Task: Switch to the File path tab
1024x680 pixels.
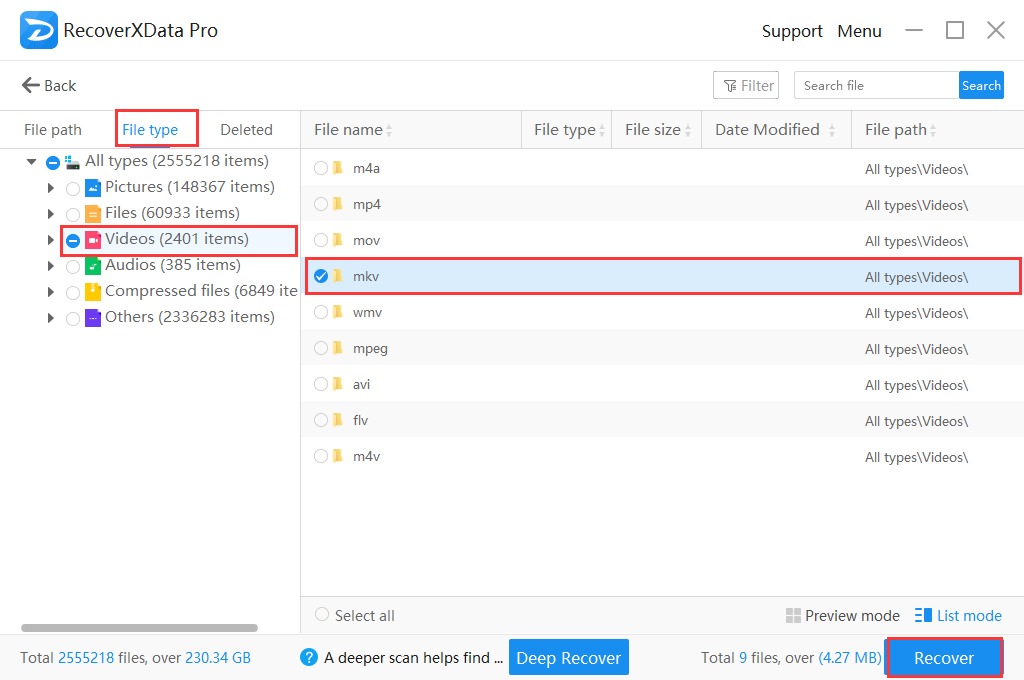Action: (53, 130)
